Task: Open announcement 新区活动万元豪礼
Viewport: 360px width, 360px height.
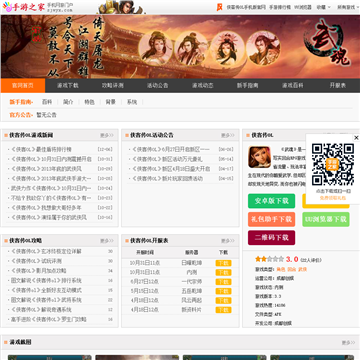Action: [x=167, y=159]
